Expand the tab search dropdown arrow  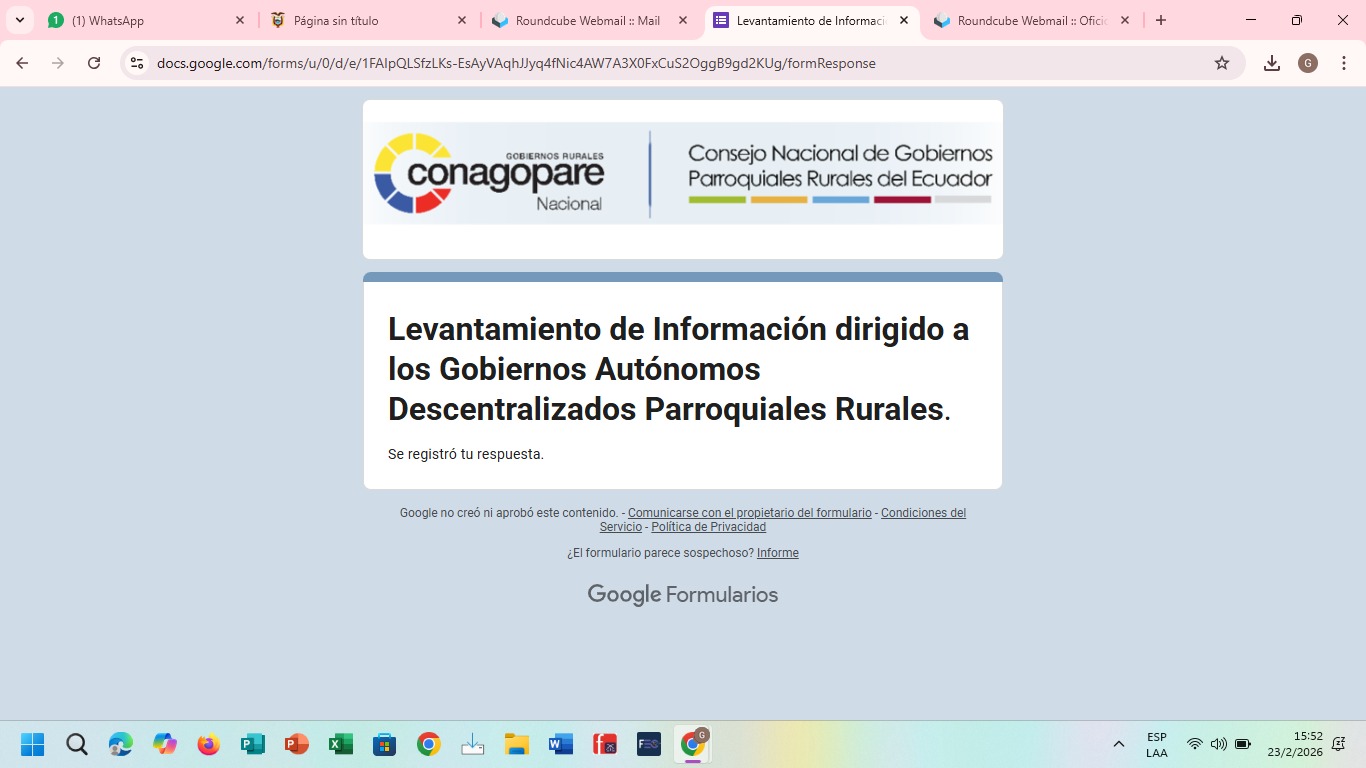(x=19, y=20)
